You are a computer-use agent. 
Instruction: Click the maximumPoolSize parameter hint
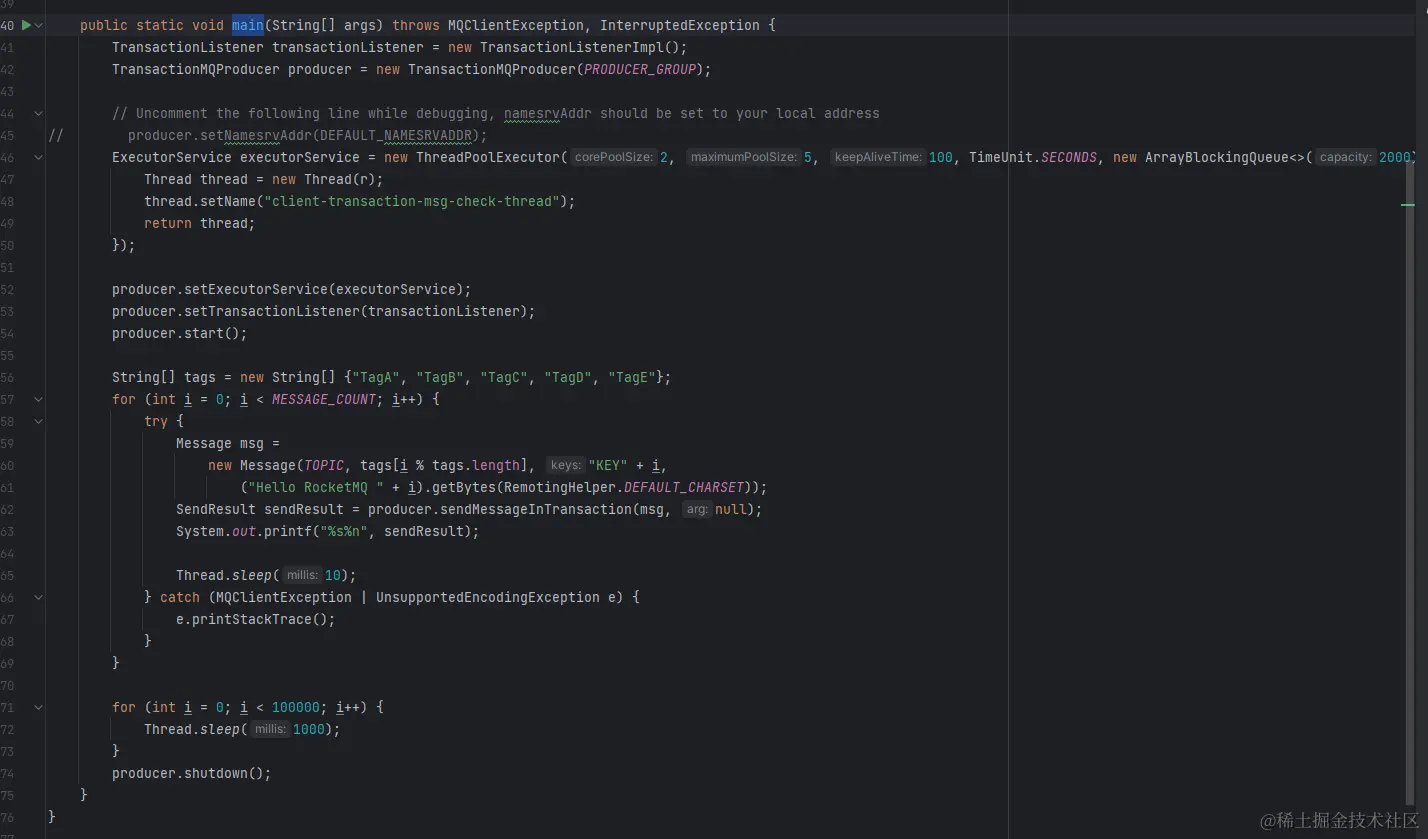(743, 157)
